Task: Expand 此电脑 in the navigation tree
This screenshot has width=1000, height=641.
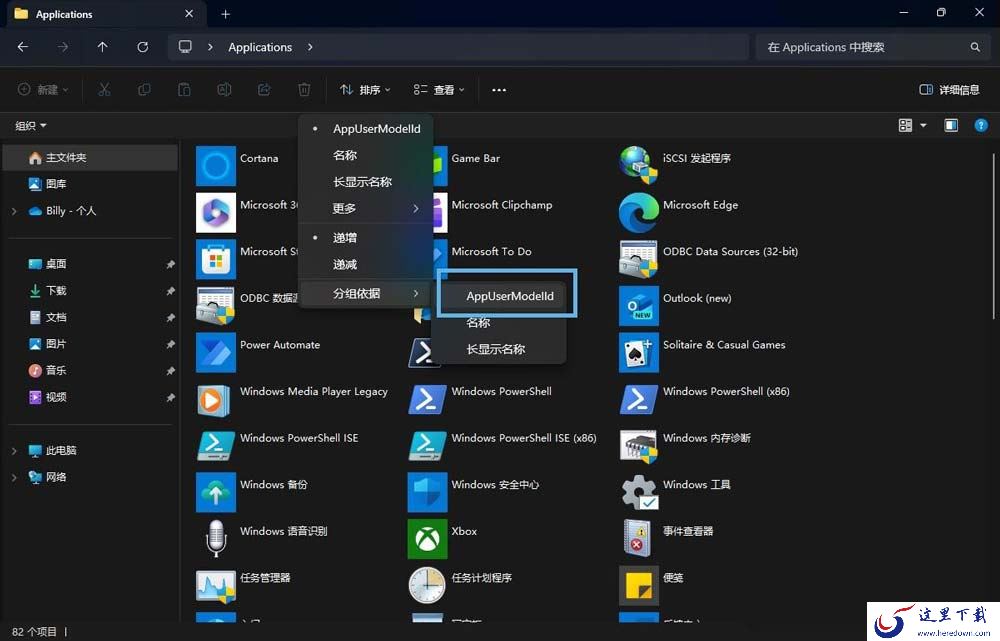Action: (x=14, y=451)
